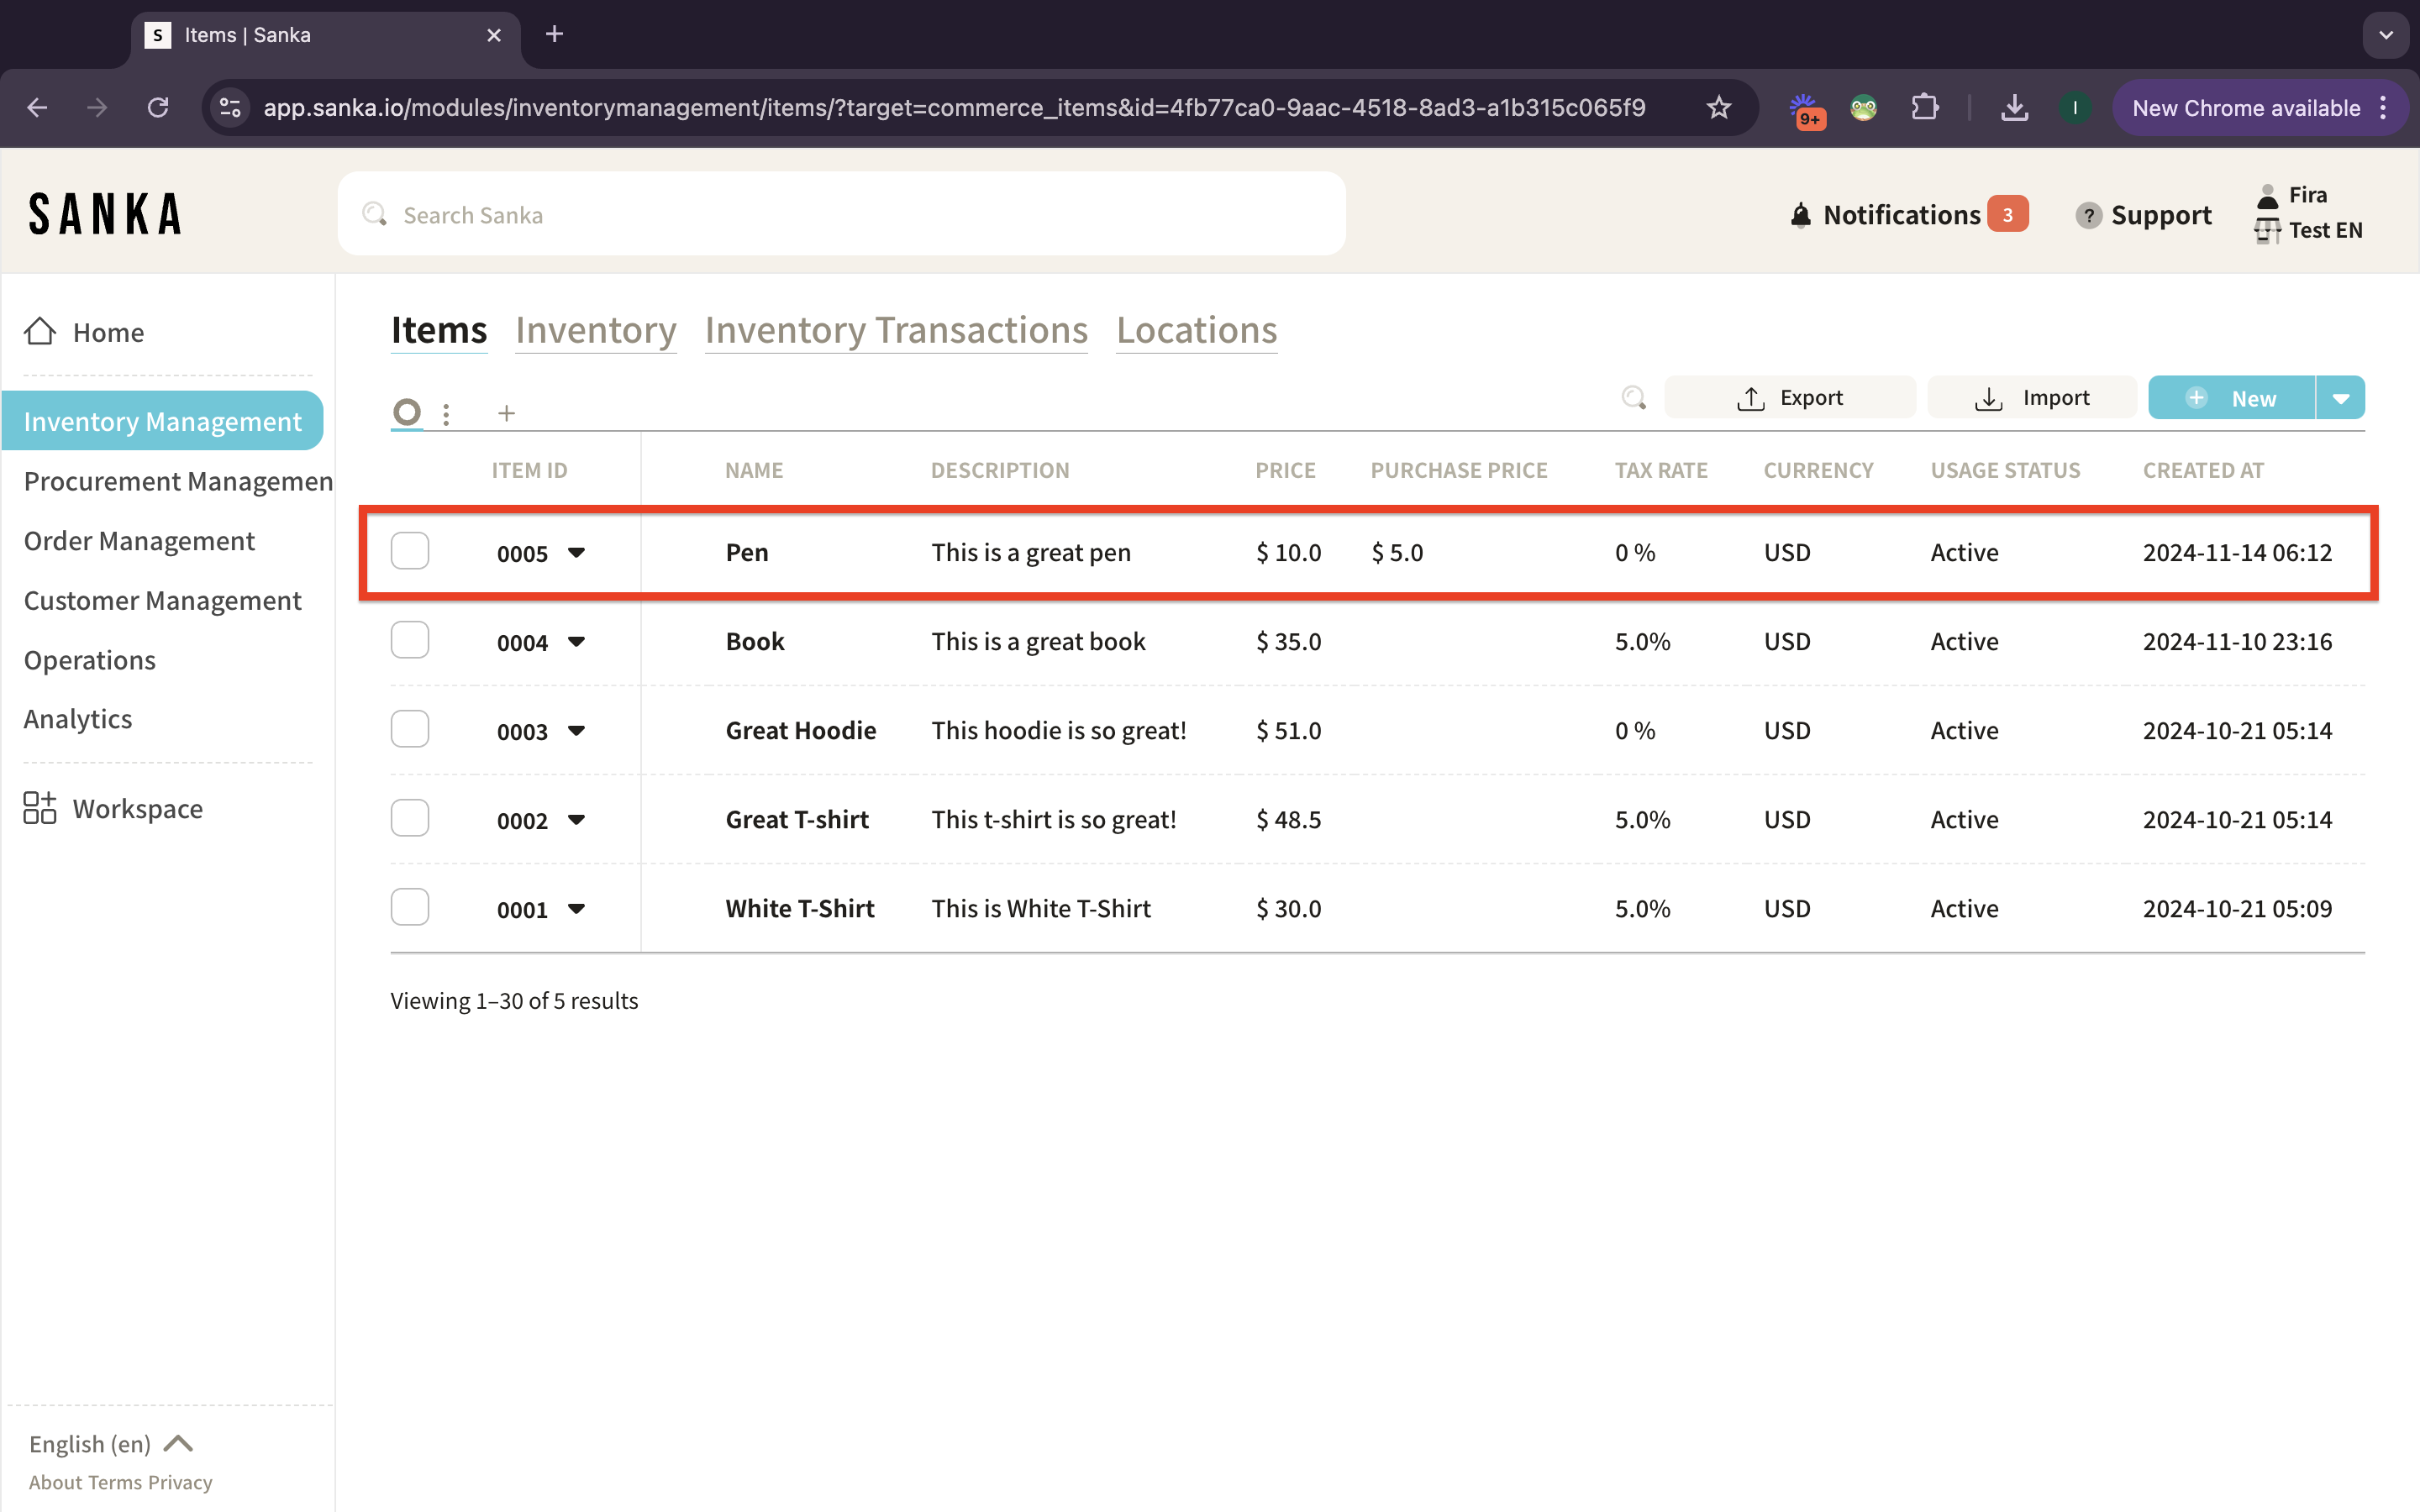Viewport: 2420px width, 1512px height.
Task: Click the Export button
Action: click(1789, 398)
